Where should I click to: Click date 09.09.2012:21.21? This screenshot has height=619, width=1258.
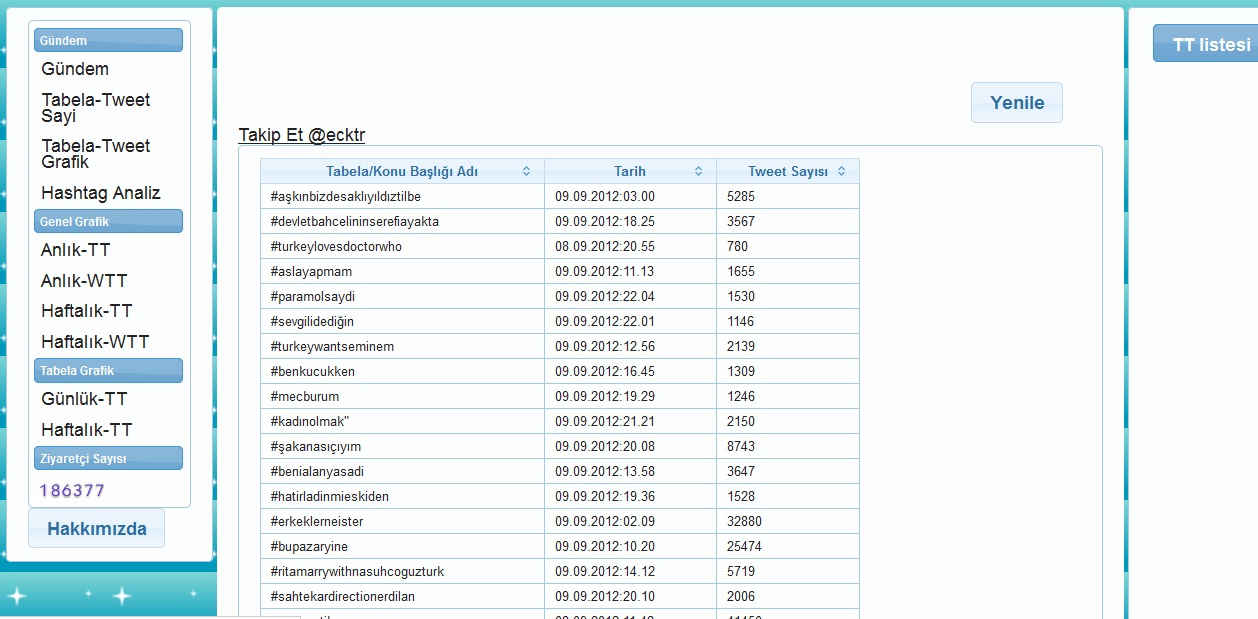click(x=605, y=421)
